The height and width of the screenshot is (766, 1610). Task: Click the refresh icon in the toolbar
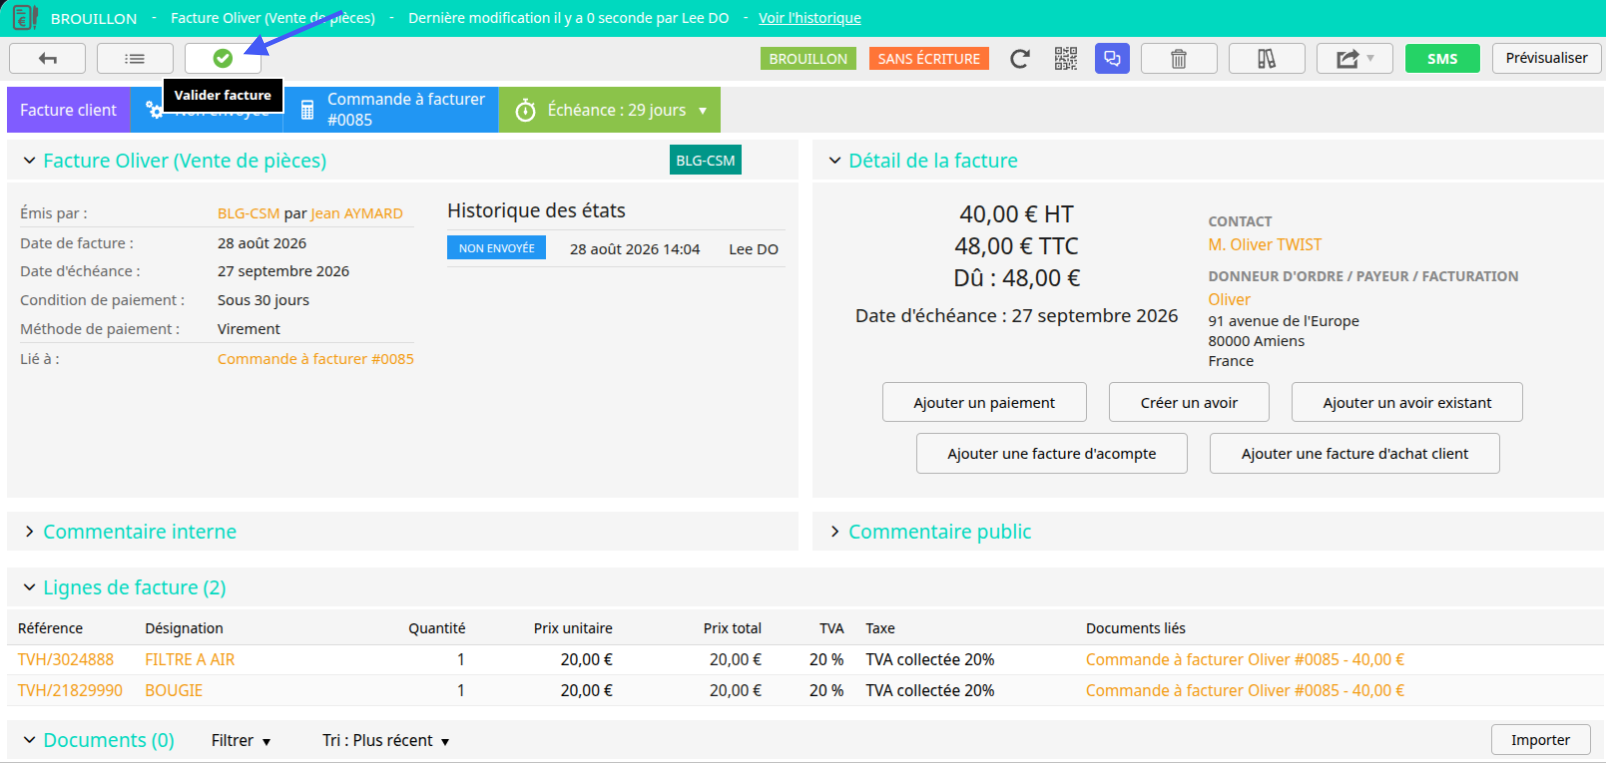(1020, 59)
